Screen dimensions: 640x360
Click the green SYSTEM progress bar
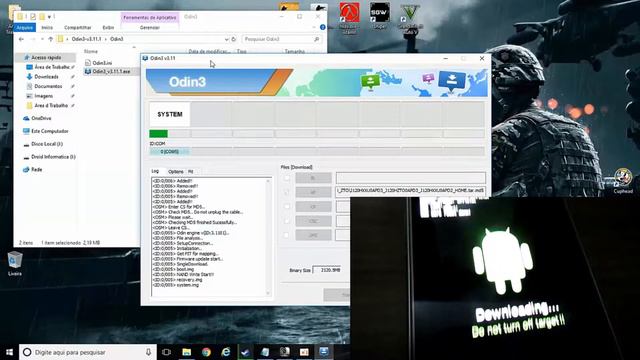click(158, 133)
